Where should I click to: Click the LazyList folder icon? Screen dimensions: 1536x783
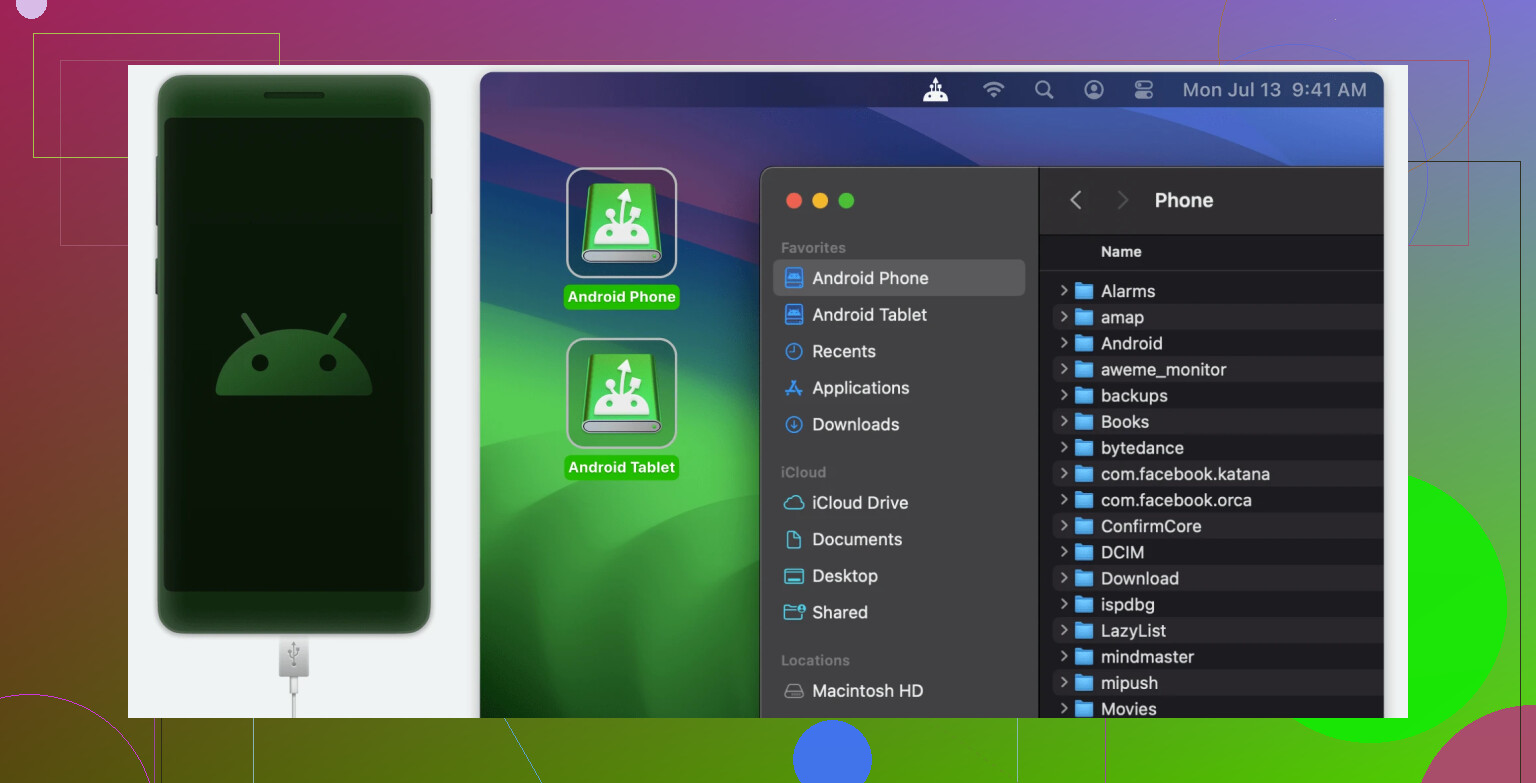coord(1084,630)
